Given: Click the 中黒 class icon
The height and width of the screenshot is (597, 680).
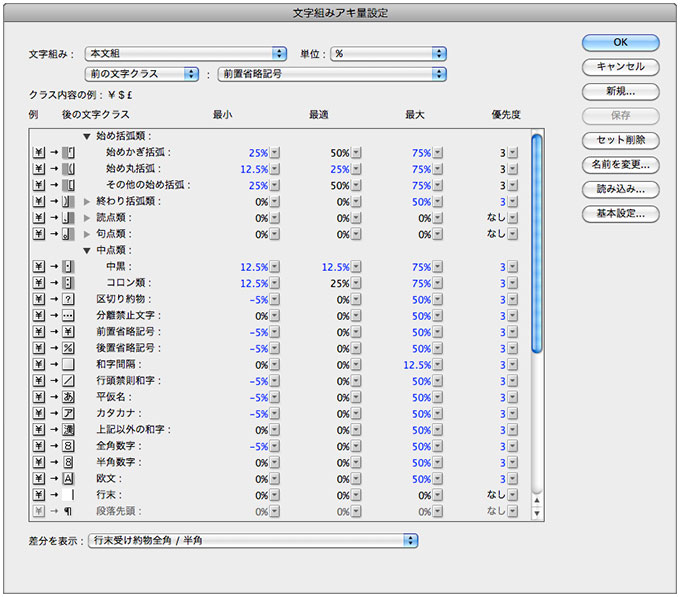Looking at the screenshot, I should (68, 267).
